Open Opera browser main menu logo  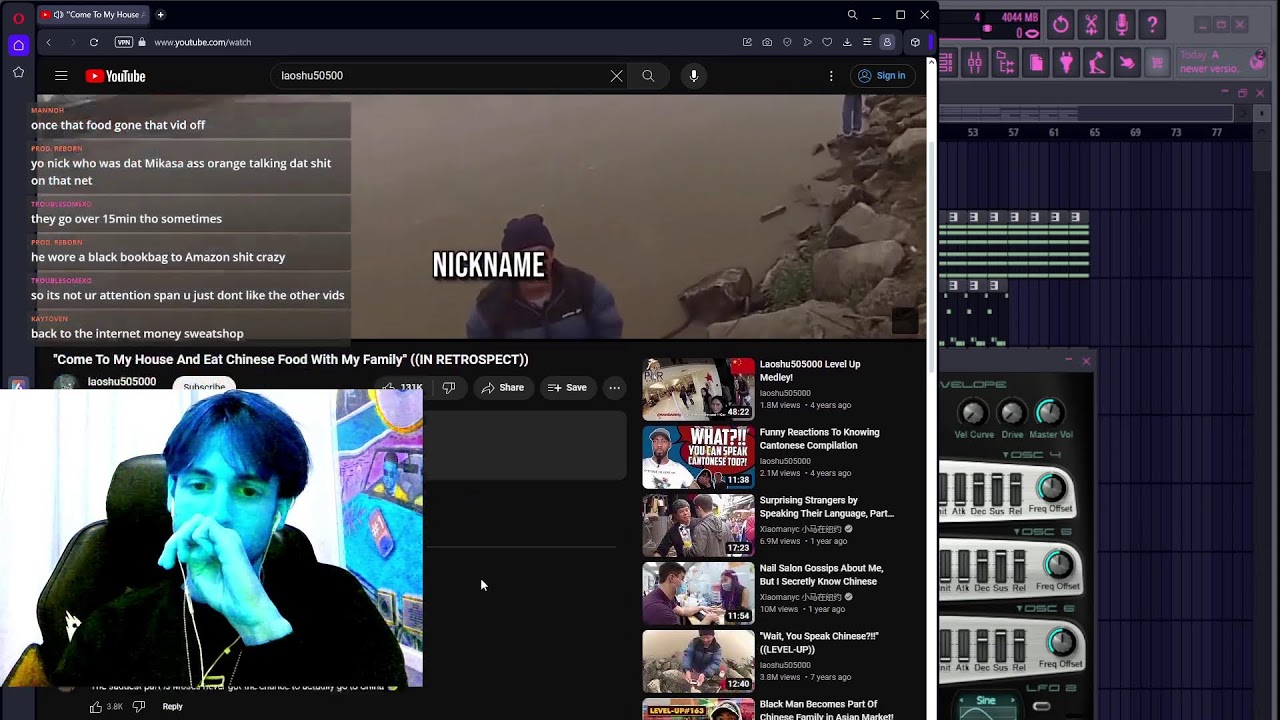click(18, 17)
